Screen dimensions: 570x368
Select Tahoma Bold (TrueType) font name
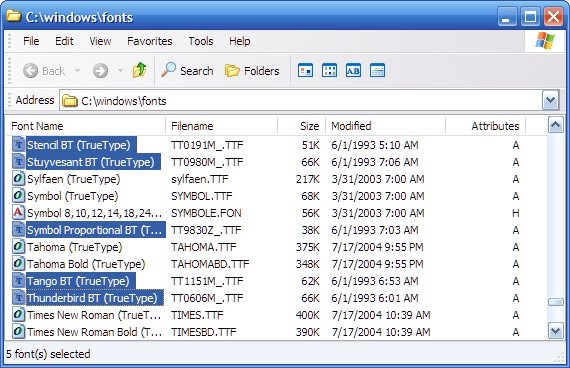coord(86,264)
